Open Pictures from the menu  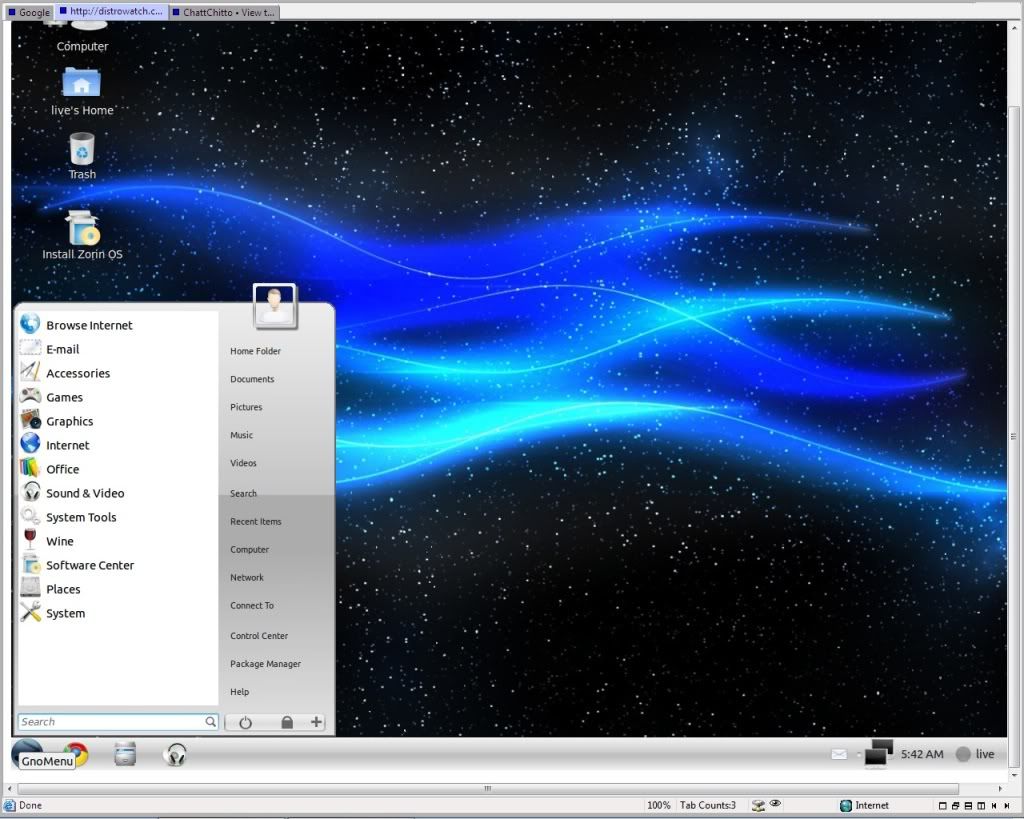[246, 407]
